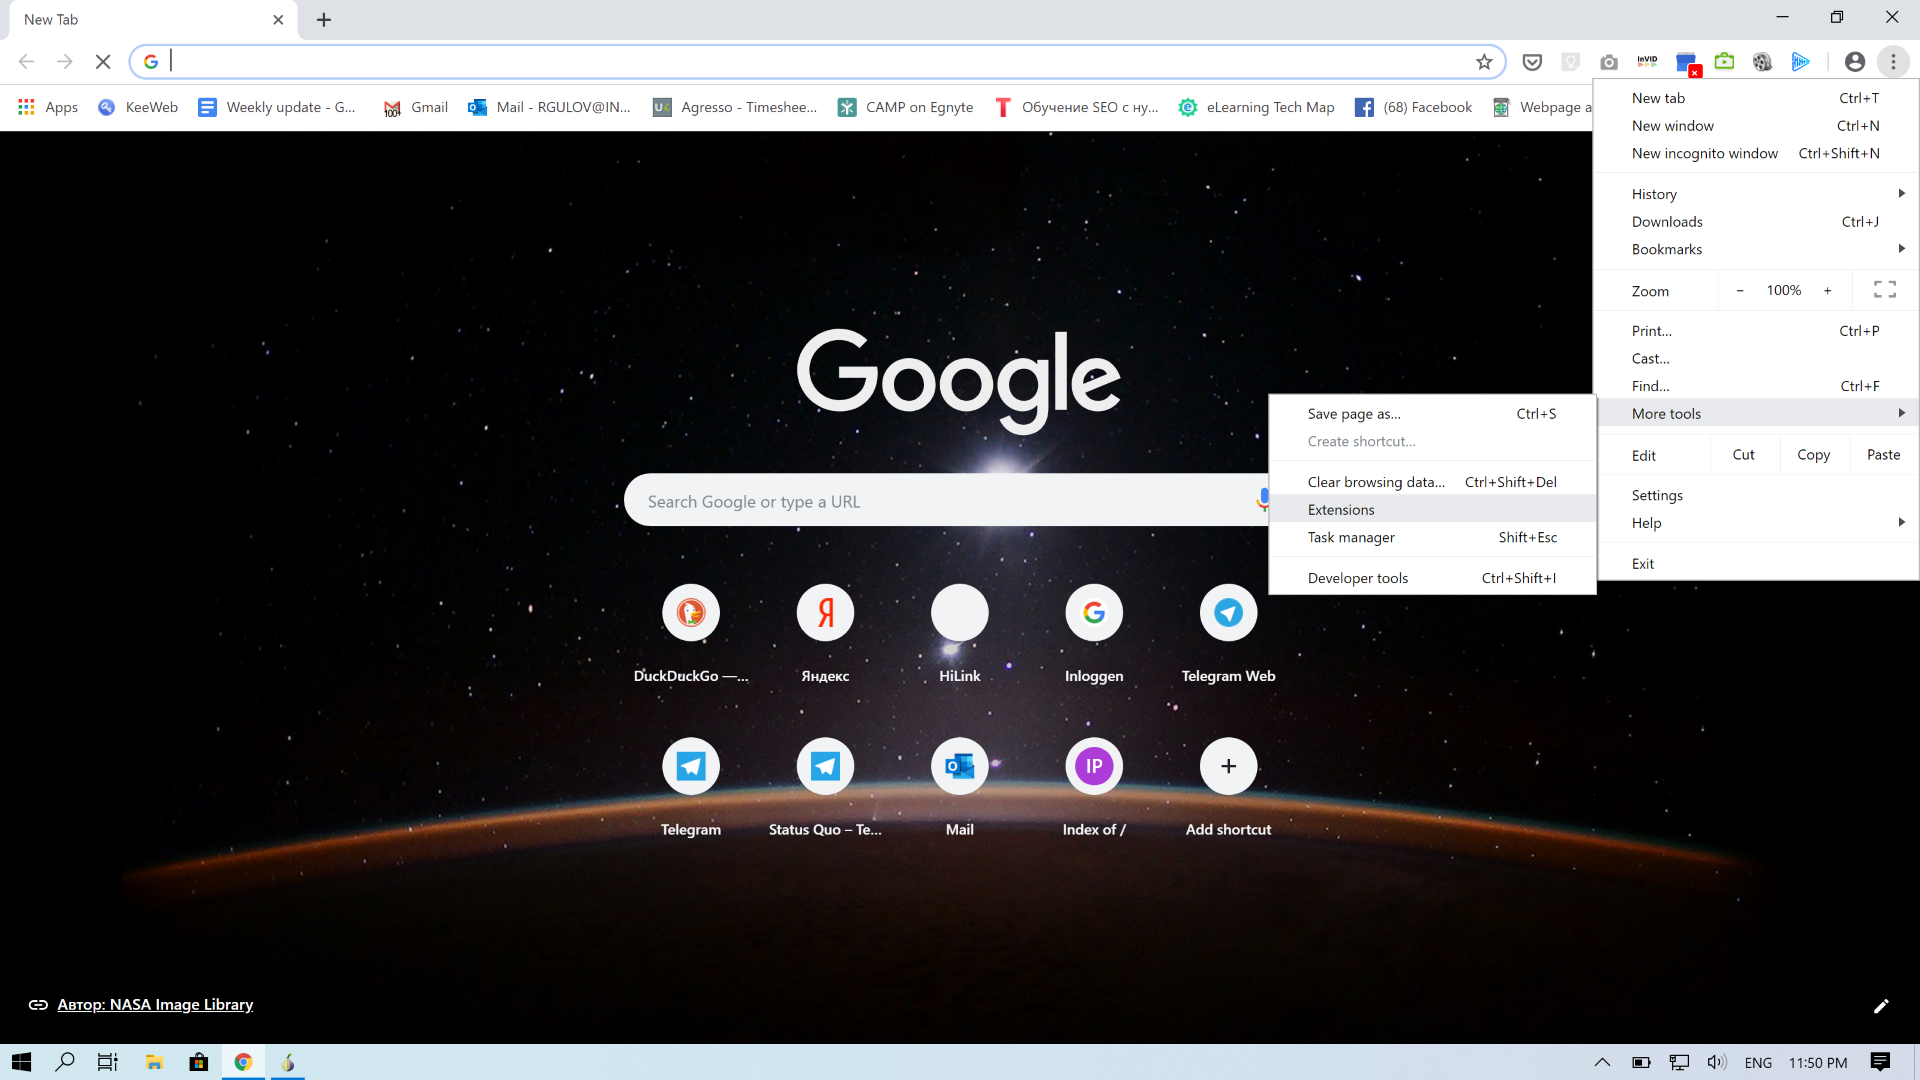Open the DuckDuckGo shortcut tile

(x=691, y=613)
